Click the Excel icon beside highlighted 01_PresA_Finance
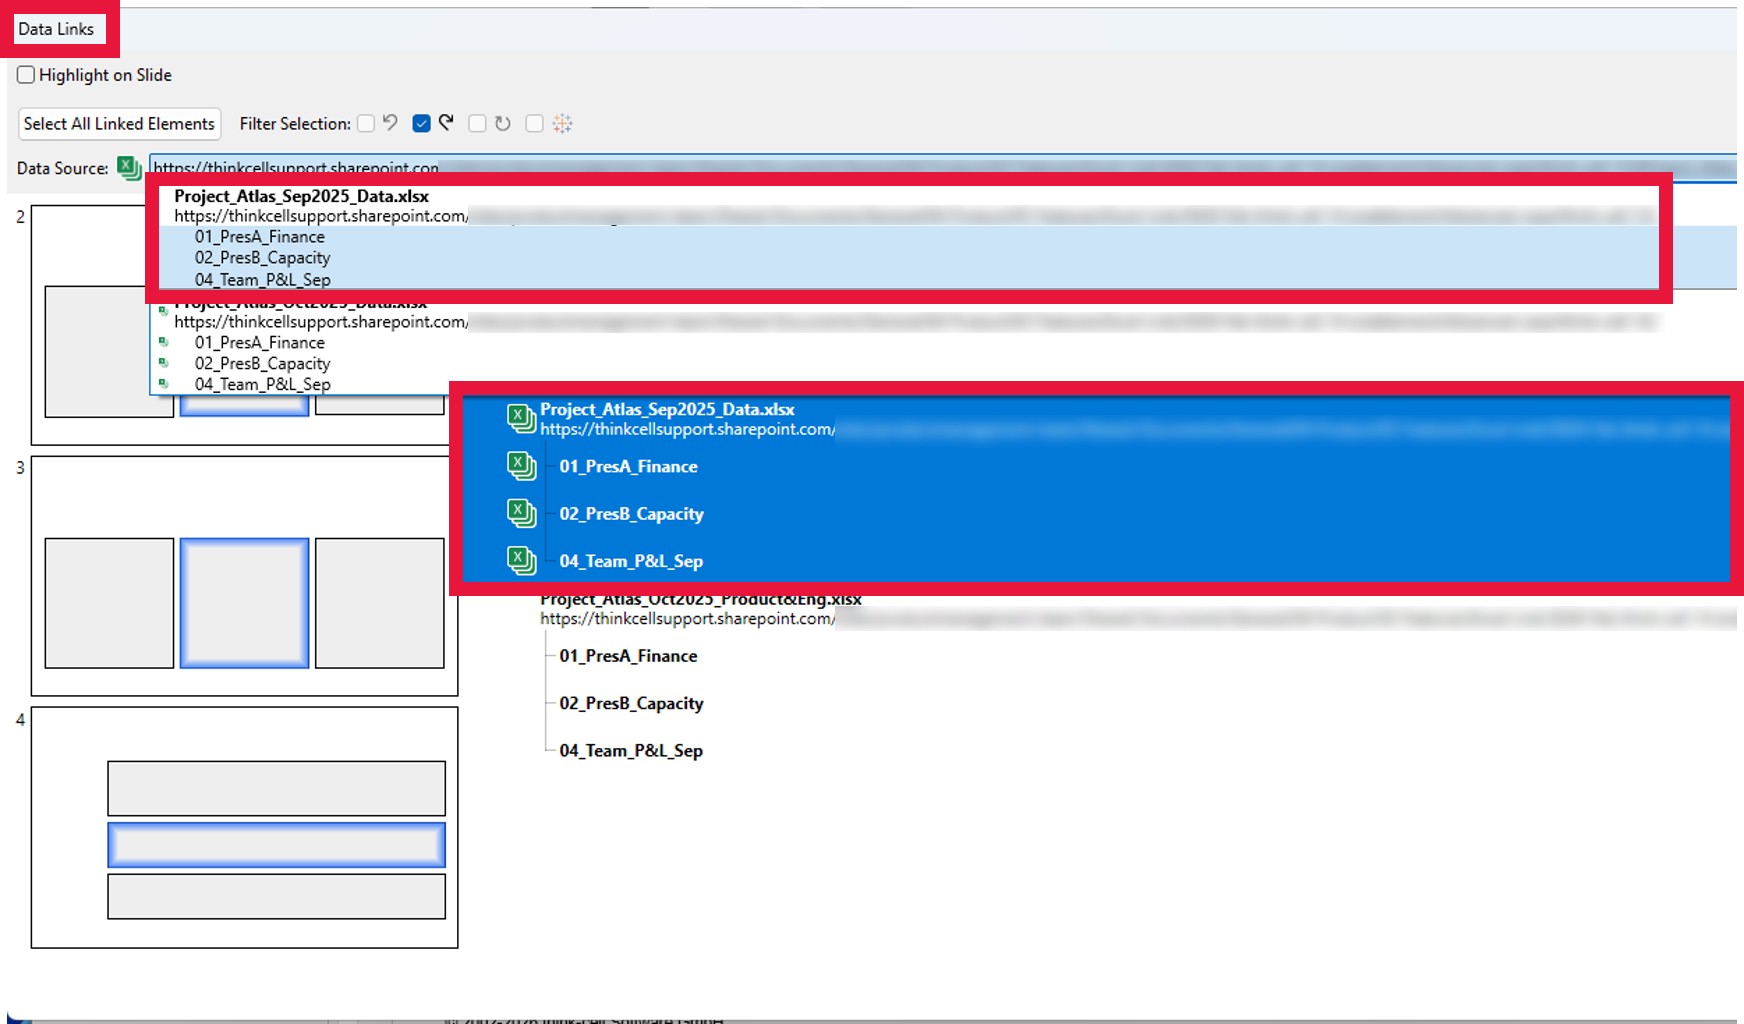This screenshot has width=1744, height=1024. (521, 466)
